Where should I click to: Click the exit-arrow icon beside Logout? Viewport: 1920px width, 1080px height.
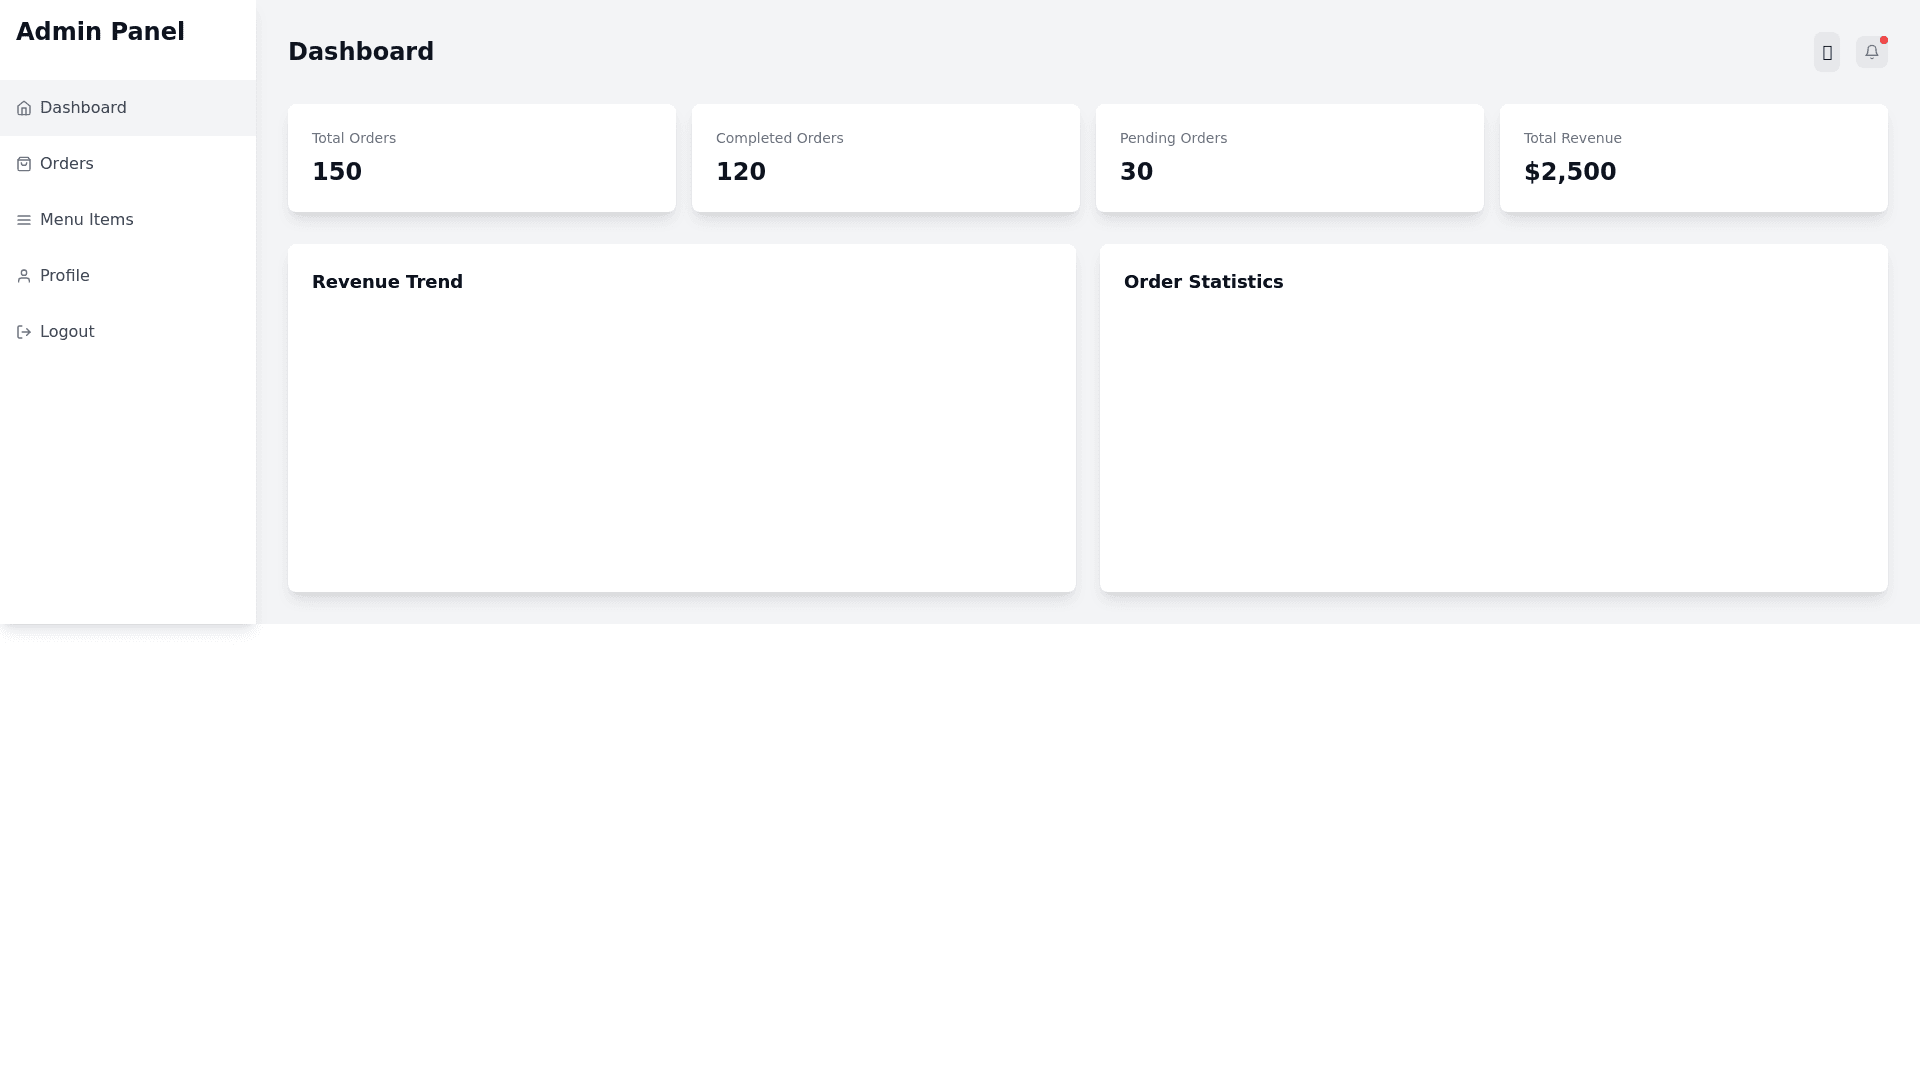pyautogui.click(x=24, y=332)
